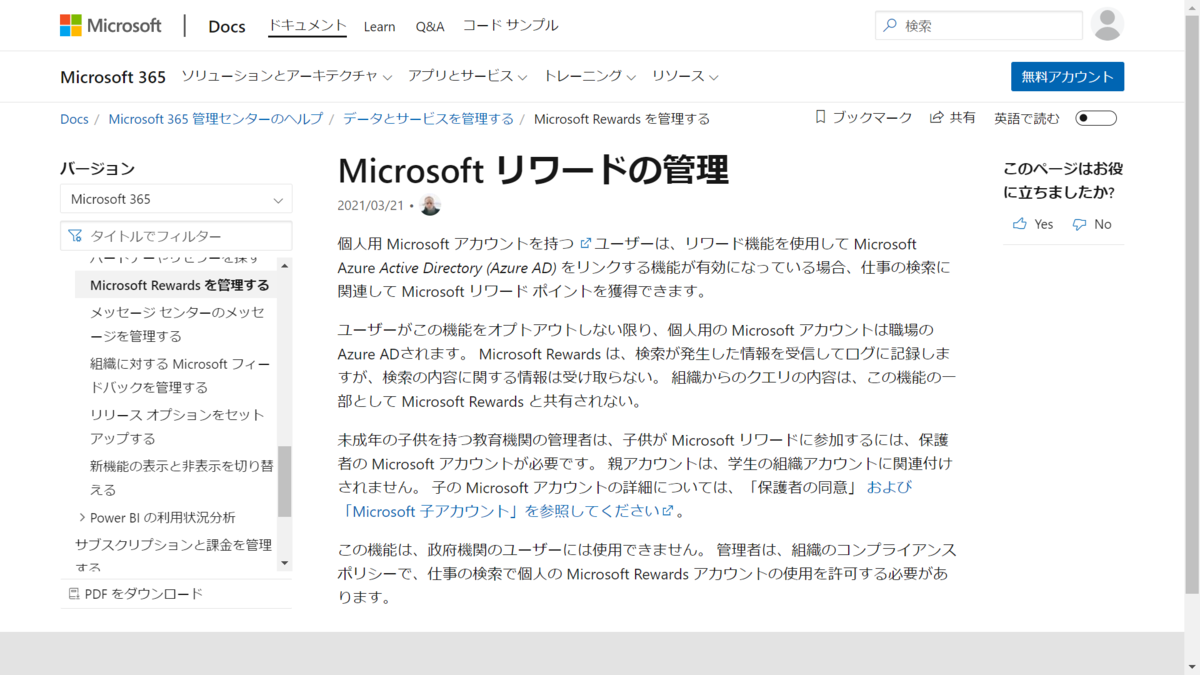This screenshot has width=1200, height=675.
Task: Click the search magnifier icon
Action: [890, 26]
